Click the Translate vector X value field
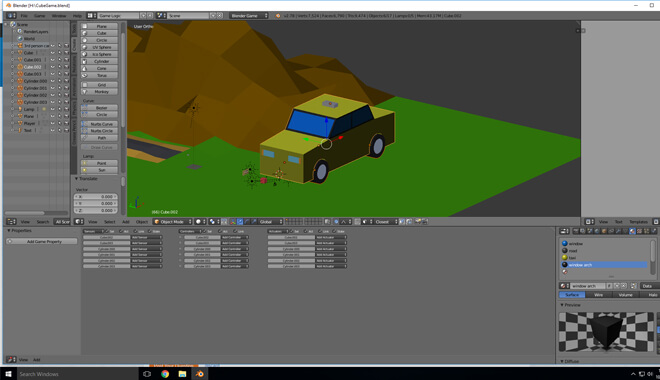This screenshot has width=660, height=380. pos(96,197)
